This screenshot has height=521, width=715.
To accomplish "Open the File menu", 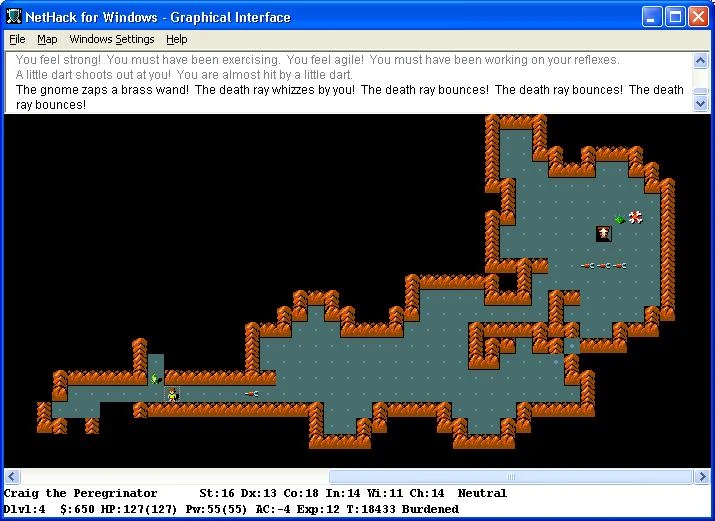I will (17, 40).
